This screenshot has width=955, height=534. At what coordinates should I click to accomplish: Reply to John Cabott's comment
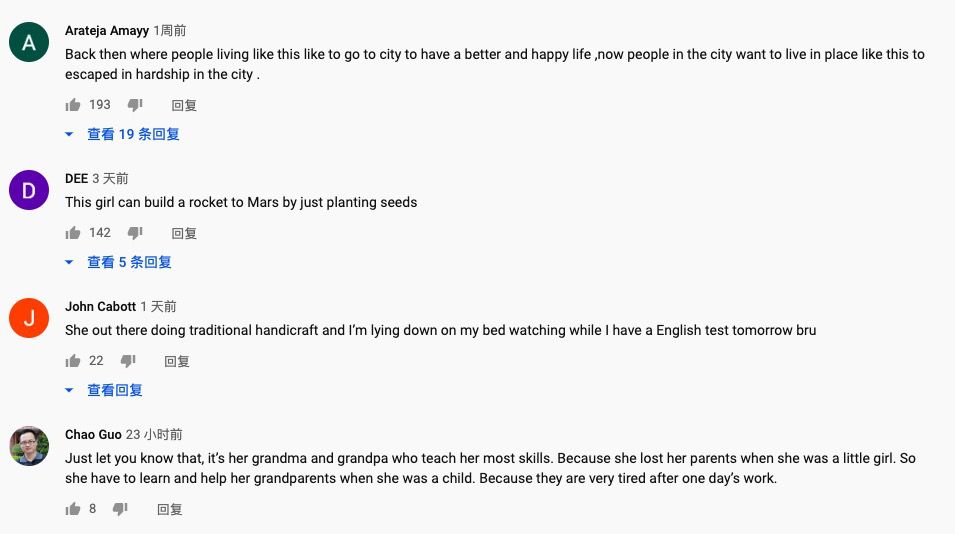pos(177,361)
